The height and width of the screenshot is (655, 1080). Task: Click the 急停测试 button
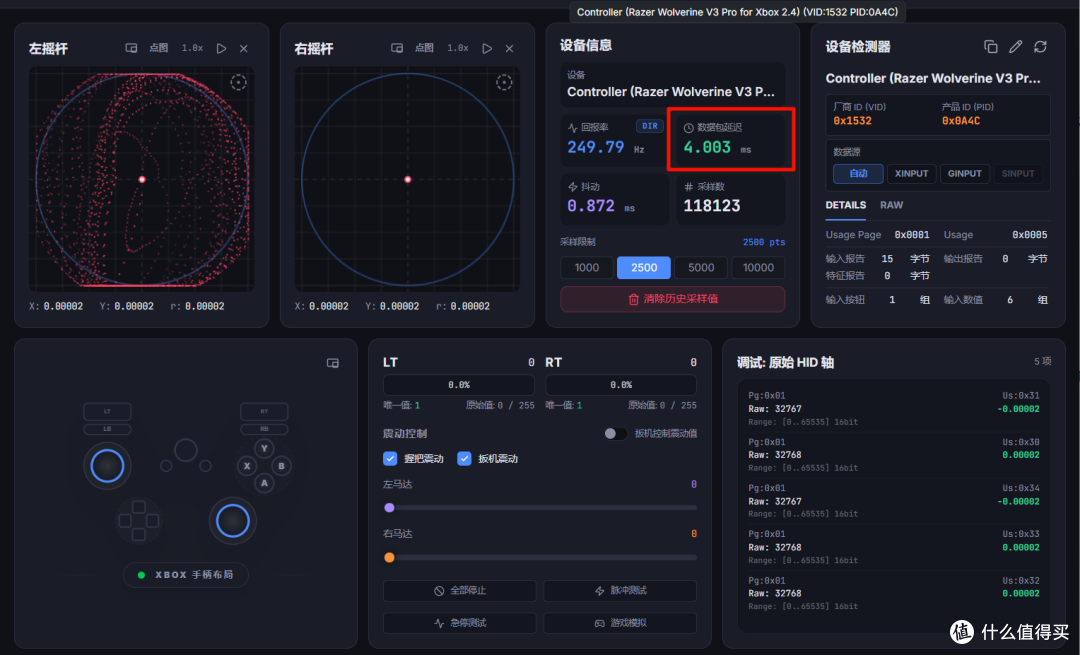[459, 623]
